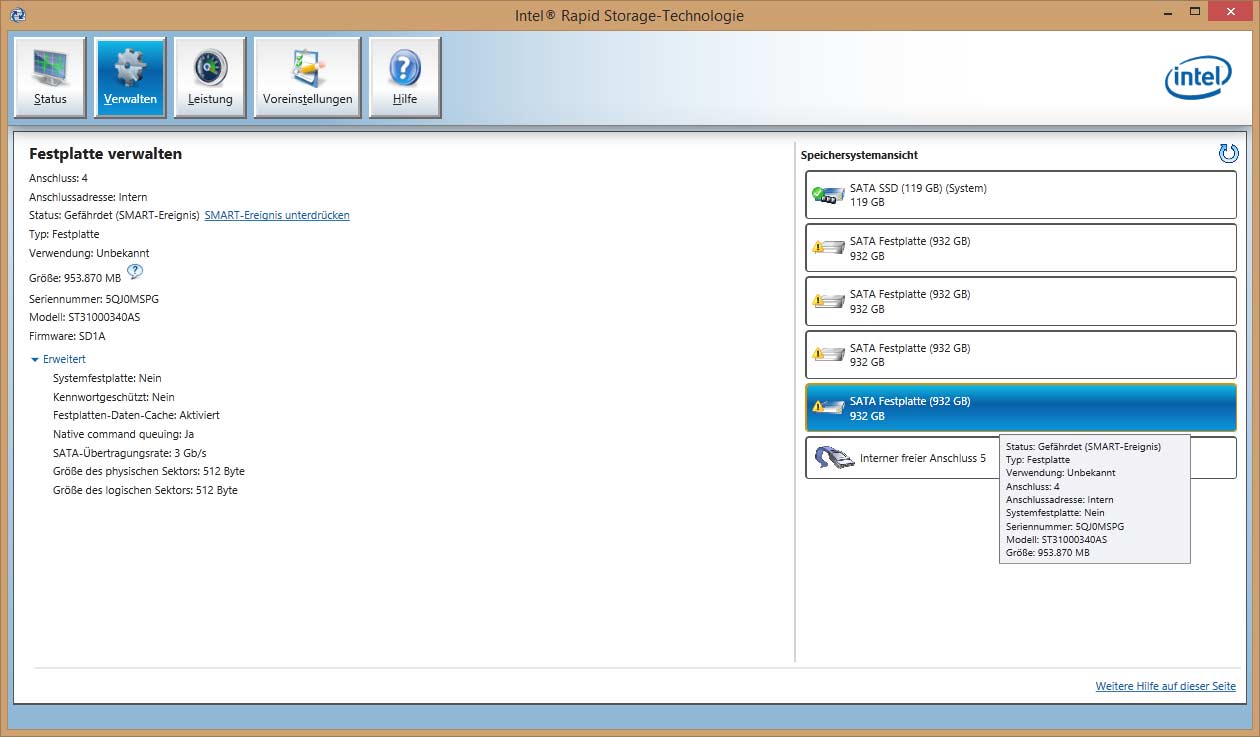Click the Intel logo

tap(1198, 78)
